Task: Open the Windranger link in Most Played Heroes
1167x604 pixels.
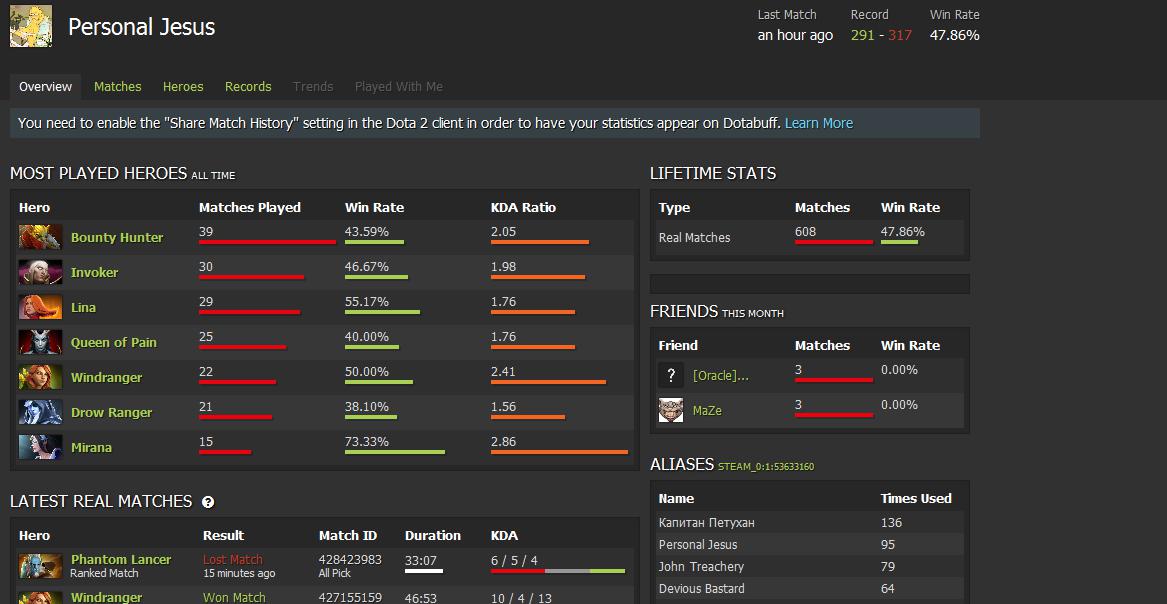Action: click(106, 377)
